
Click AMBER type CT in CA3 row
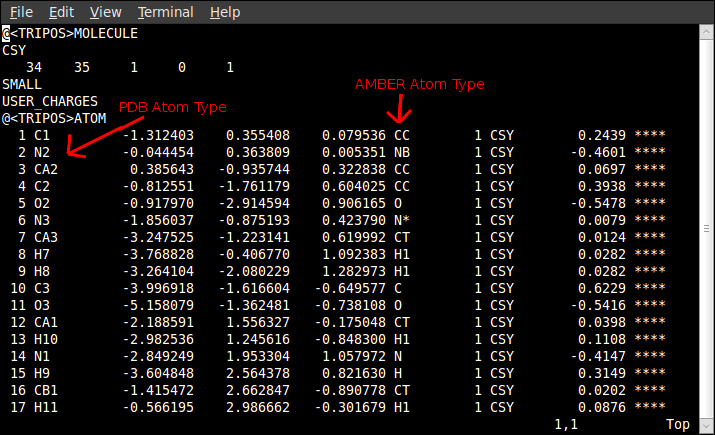pos(402,238)
